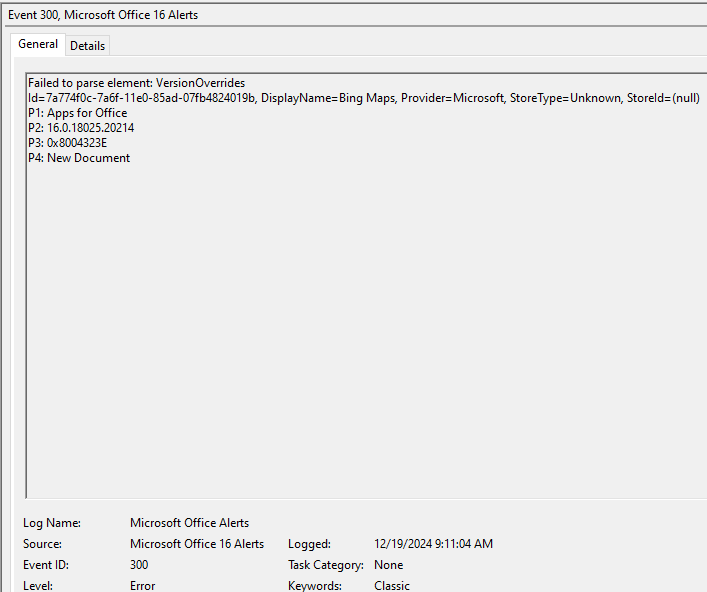Click the 'Source:' label
This screenshot has height=592, width=707.
point(42,544)
